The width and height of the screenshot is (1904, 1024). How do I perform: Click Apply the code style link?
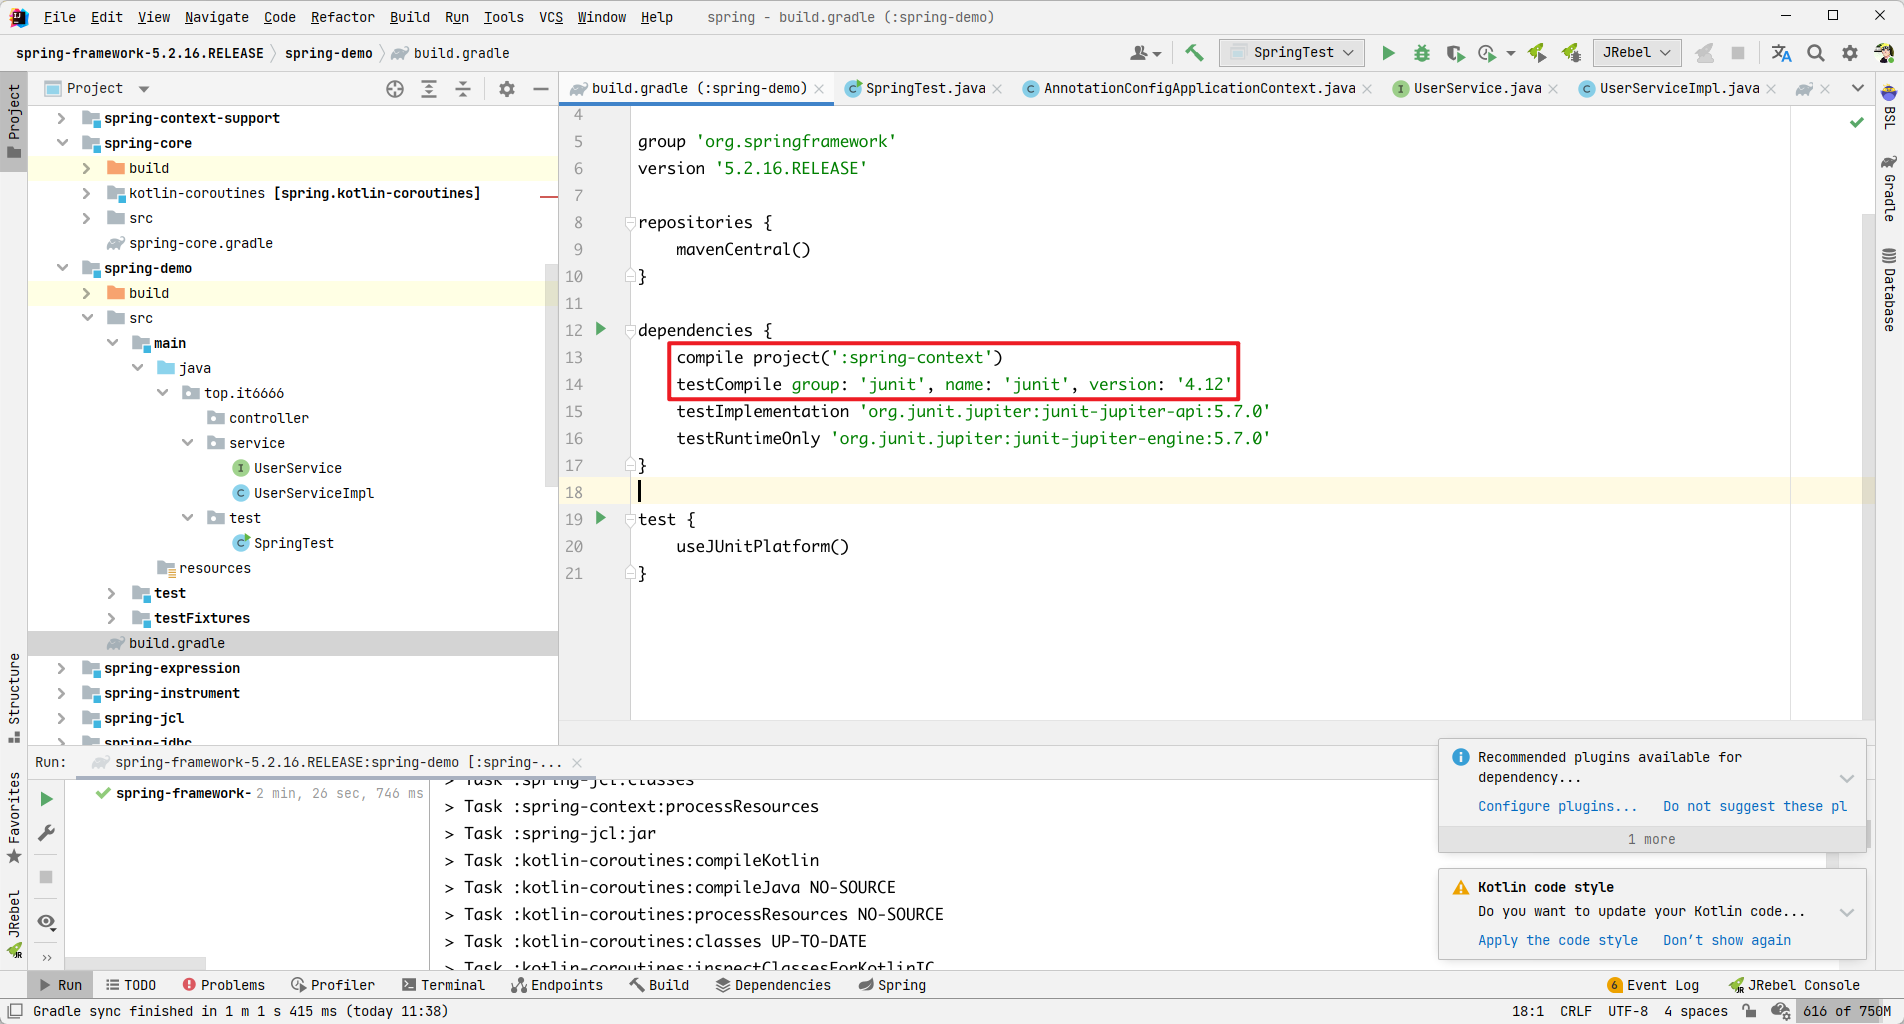point(1557,941)
